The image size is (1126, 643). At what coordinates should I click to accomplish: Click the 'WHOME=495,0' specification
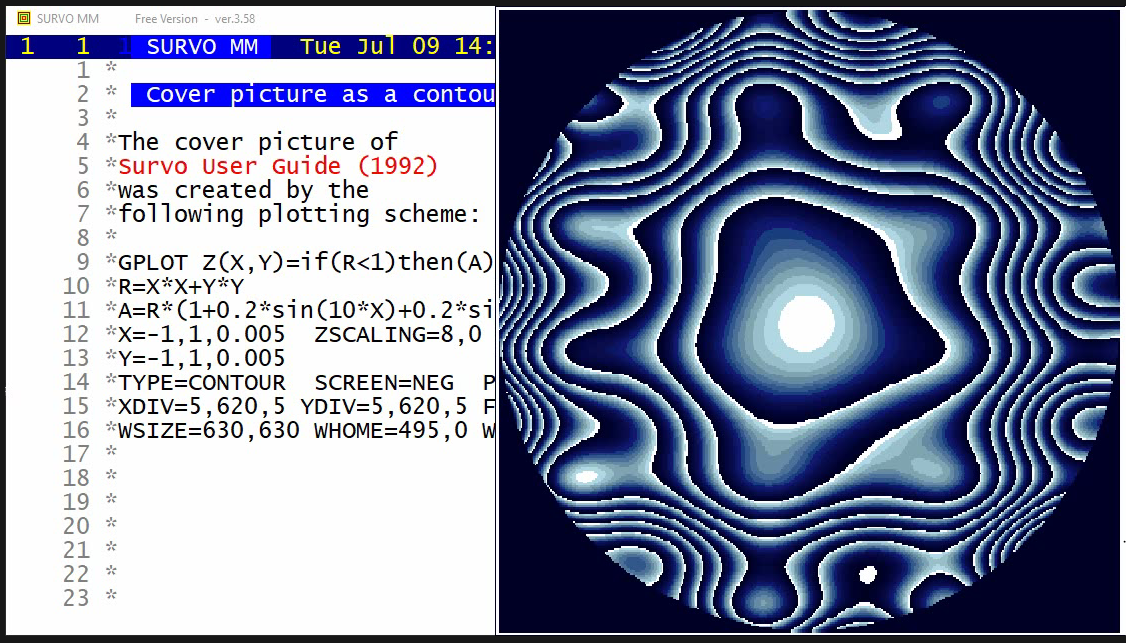tap(391, 430)
